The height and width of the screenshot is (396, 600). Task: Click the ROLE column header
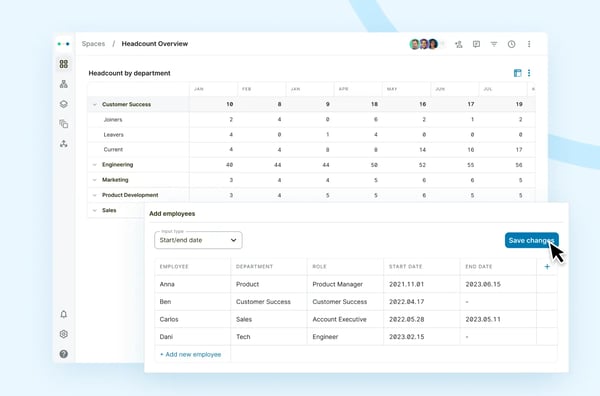(320, 267)
